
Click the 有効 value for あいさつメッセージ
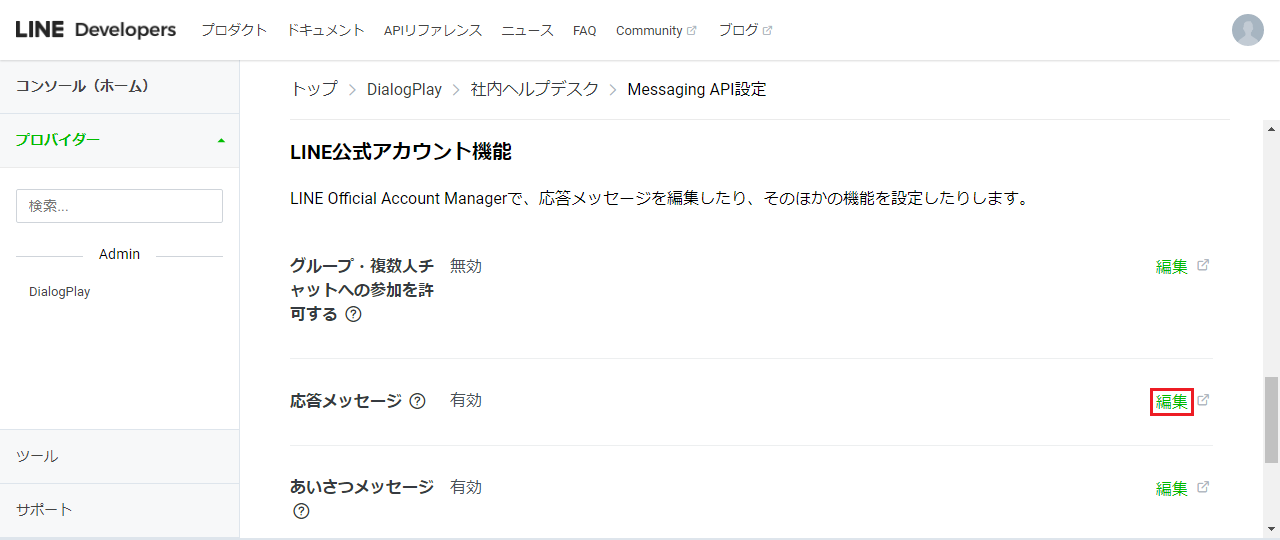pyautogui.click(x=466, y=487)
